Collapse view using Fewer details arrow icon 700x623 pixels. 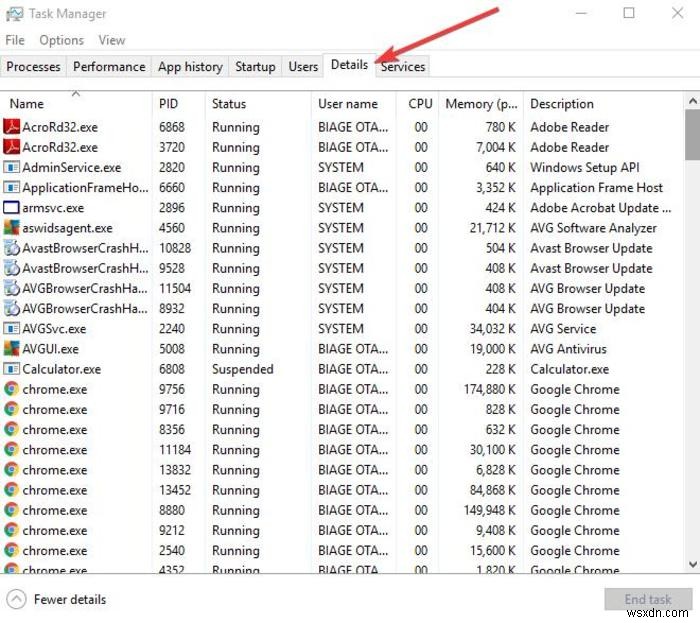tap(17, 599)
